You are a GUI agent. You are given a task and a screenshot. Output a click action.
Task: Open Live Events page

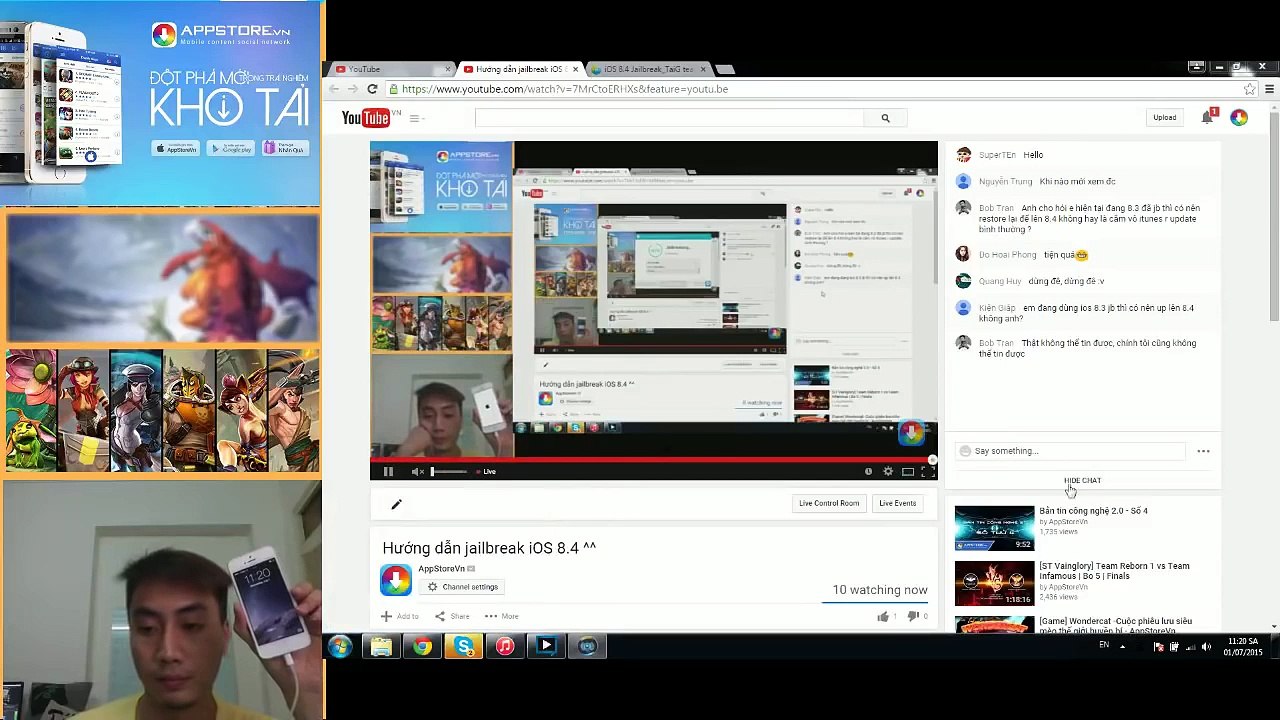[897, 503]
